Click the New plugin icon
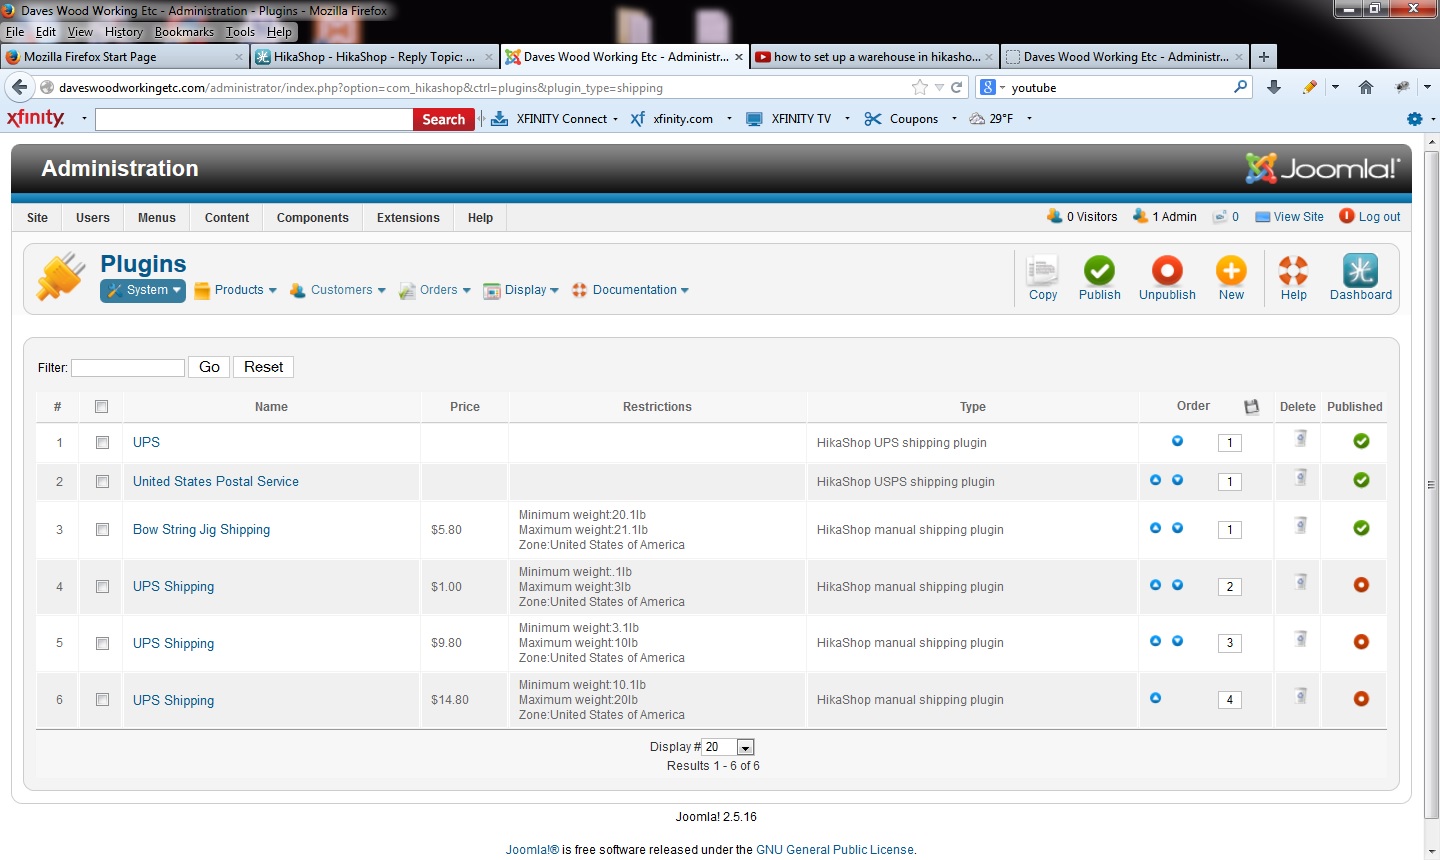The width and height of the screenshot is (1440, 860). coord(1231,270)
